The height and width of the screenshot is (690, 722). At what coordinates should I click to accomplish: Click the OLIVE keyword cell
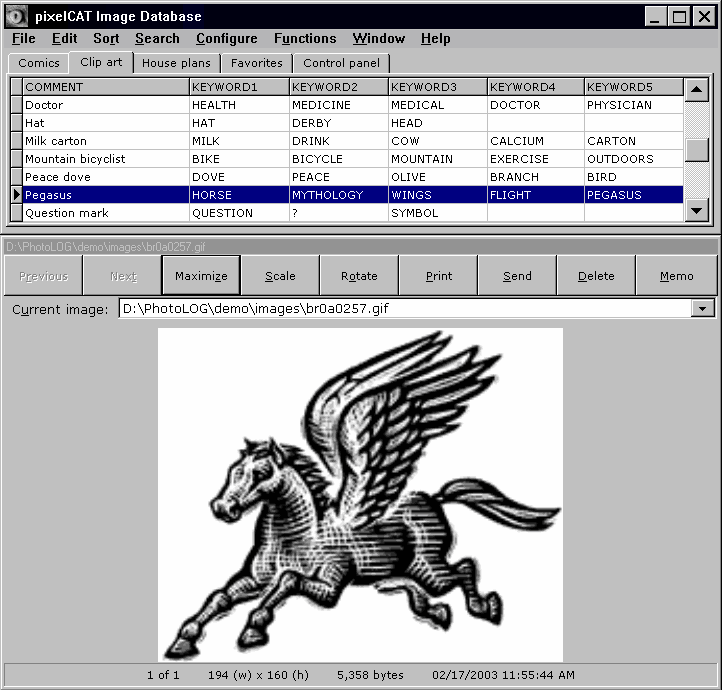[x=438, y=177]
